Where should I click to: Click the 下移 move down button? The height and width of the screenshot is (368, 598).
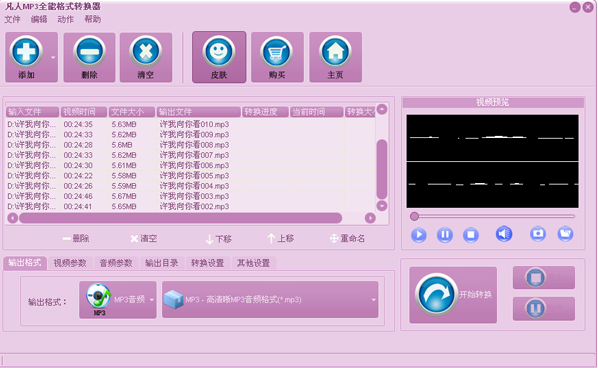coord(219,239)
